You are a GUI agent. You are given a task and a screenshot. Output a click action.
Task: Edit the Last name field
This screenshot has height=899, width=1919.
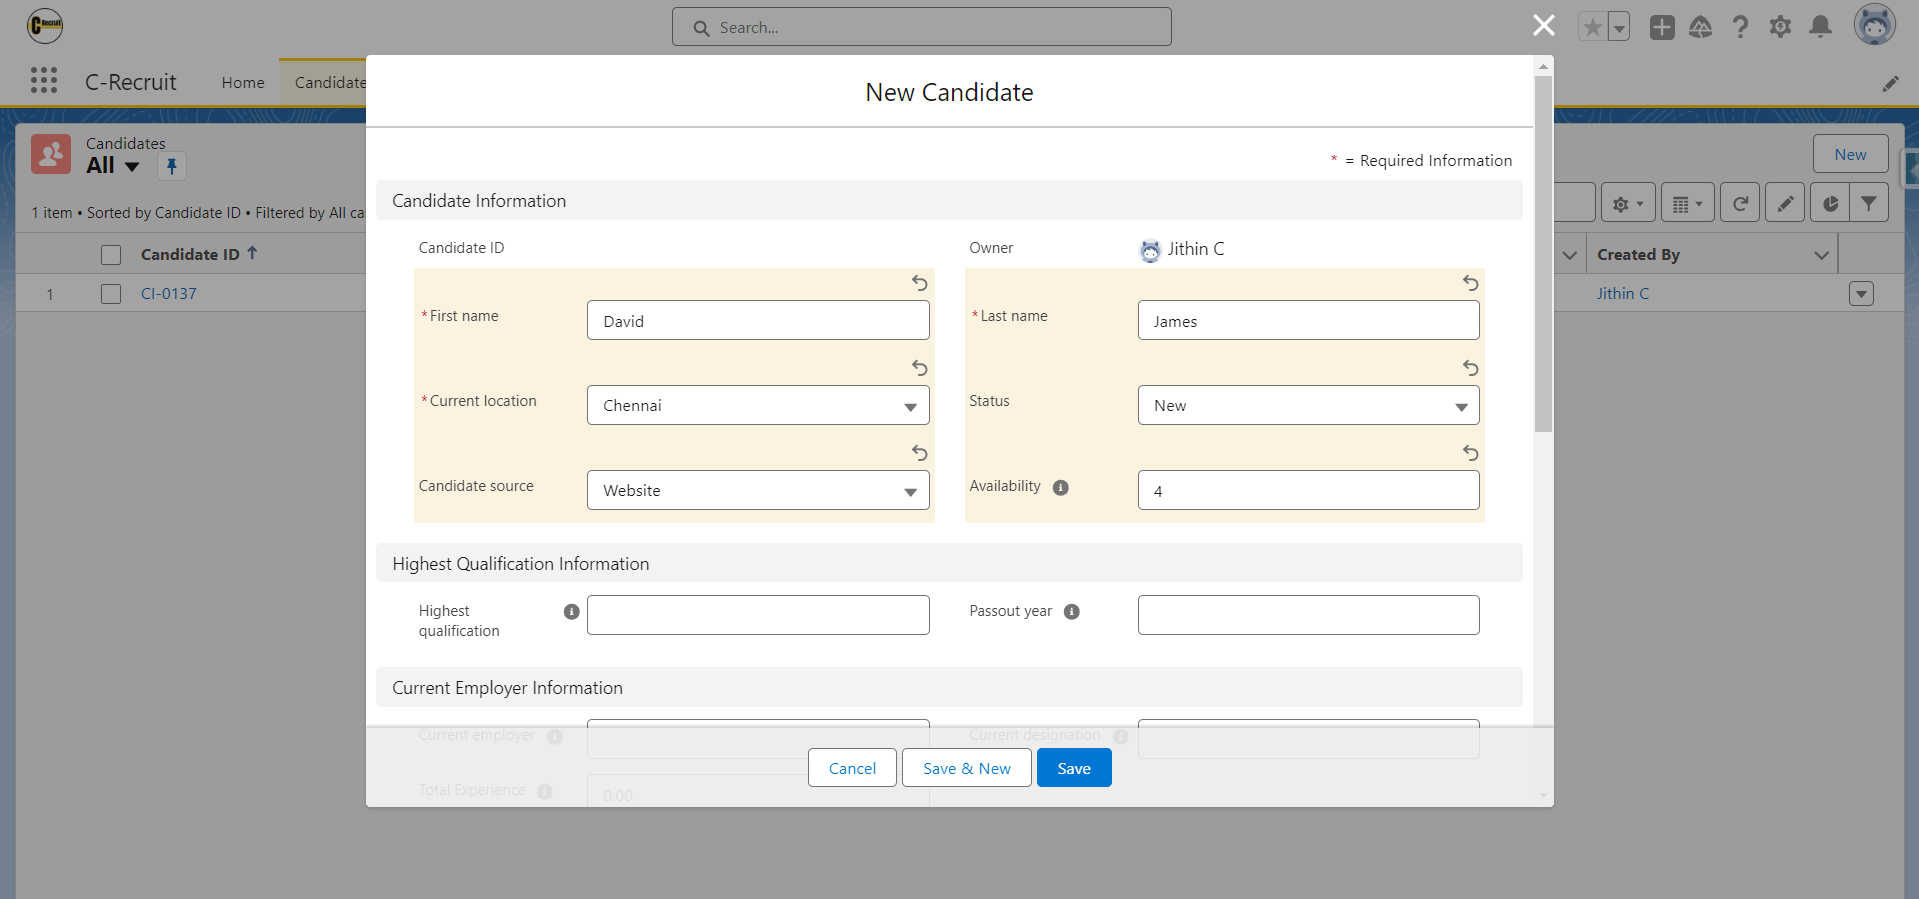pyautogui.click(x=1308, y=320)
